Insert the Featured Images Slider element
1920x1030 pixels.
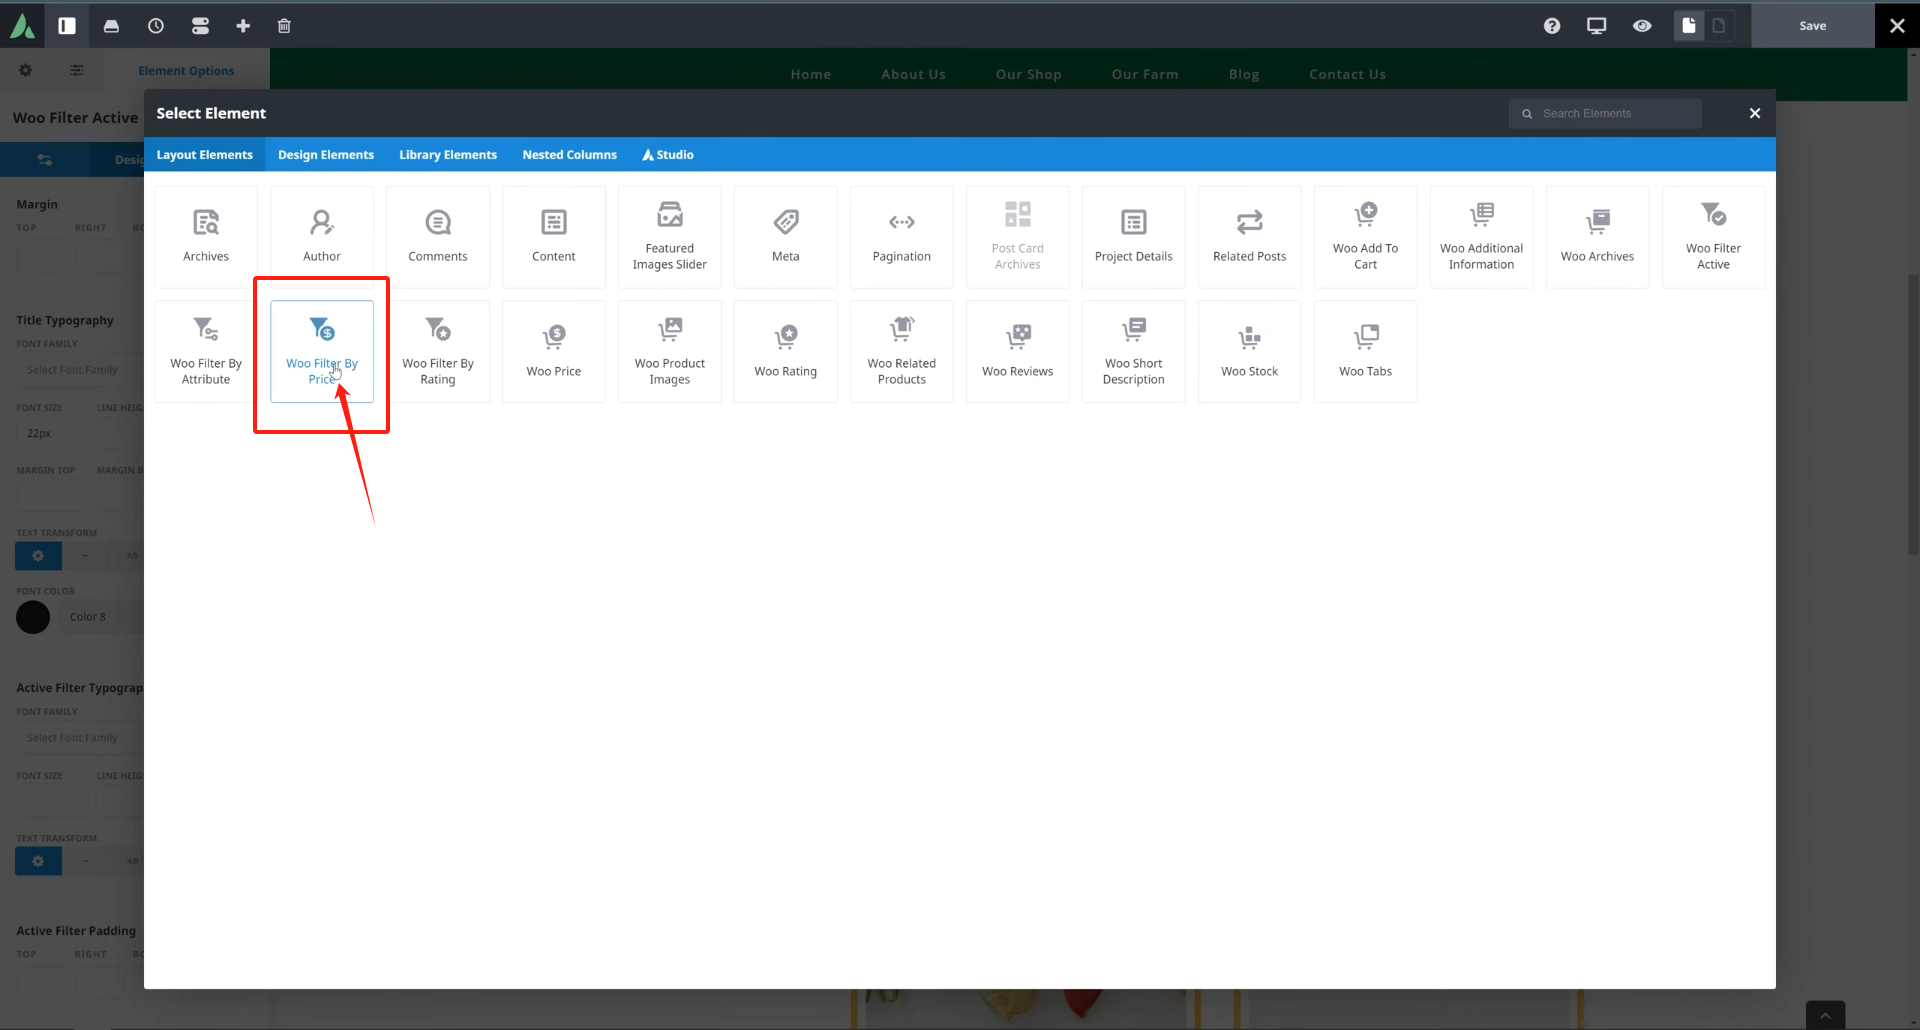(x=669, y=237)
